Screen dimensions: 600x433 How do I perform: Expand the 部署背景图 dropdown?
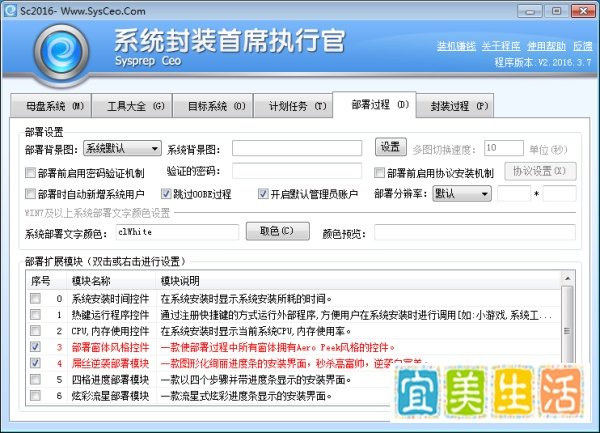[x=122, y=148]
